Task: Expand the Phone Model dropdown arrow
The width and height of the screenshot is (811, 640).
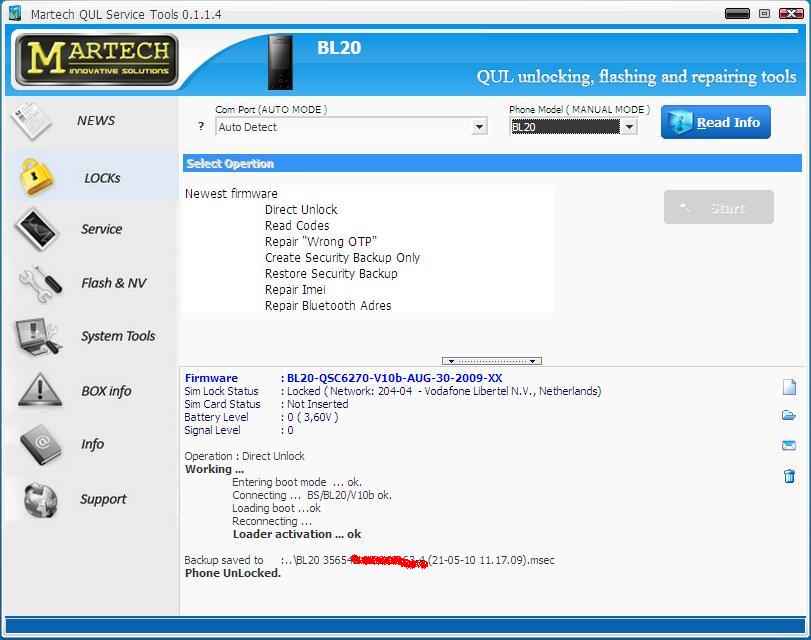Action: [629, 127]
